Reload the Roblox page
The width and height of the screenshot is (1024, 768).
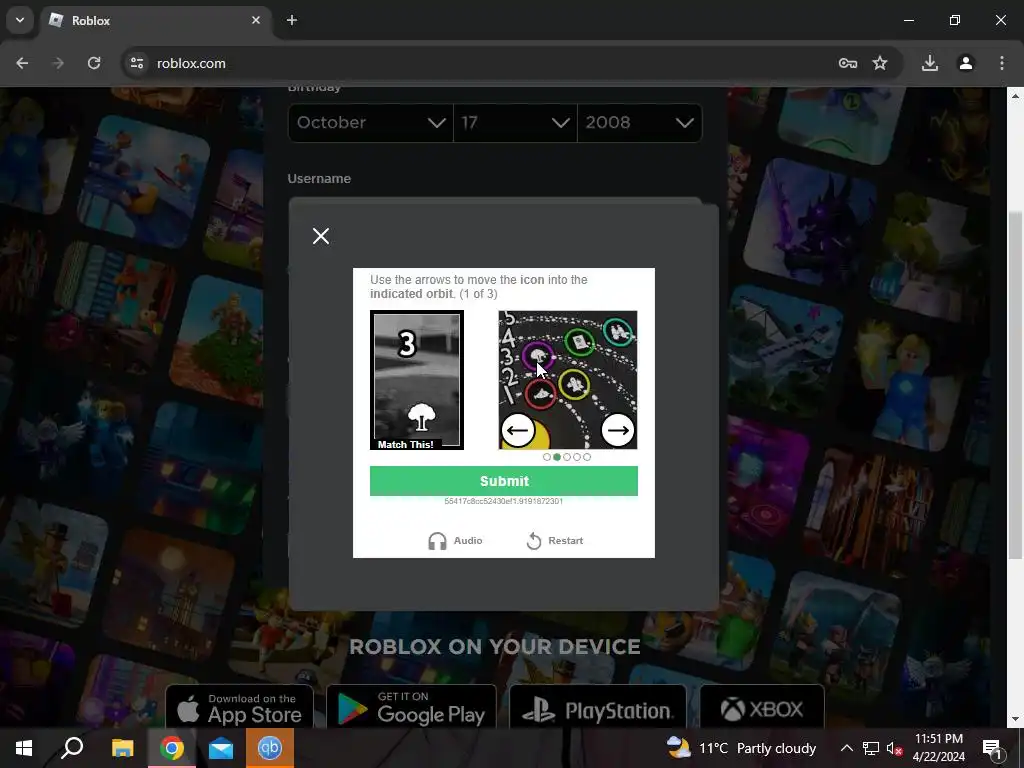click(x=94, y=63)
